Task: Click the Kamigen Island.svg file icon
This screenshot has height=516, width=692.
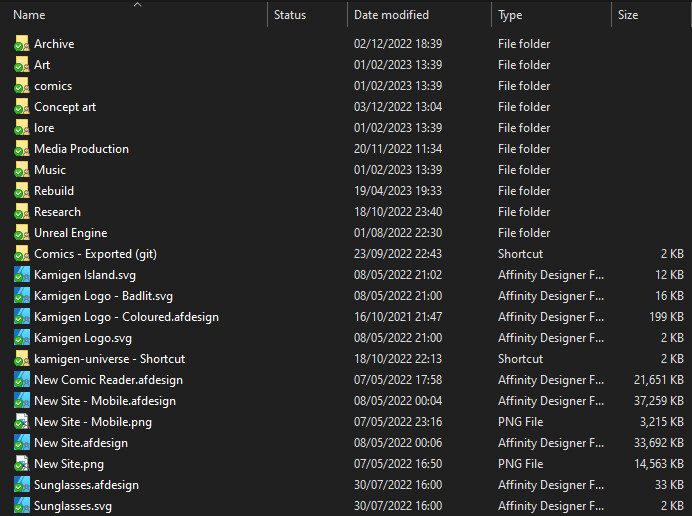Action: (x=22, y=275)
